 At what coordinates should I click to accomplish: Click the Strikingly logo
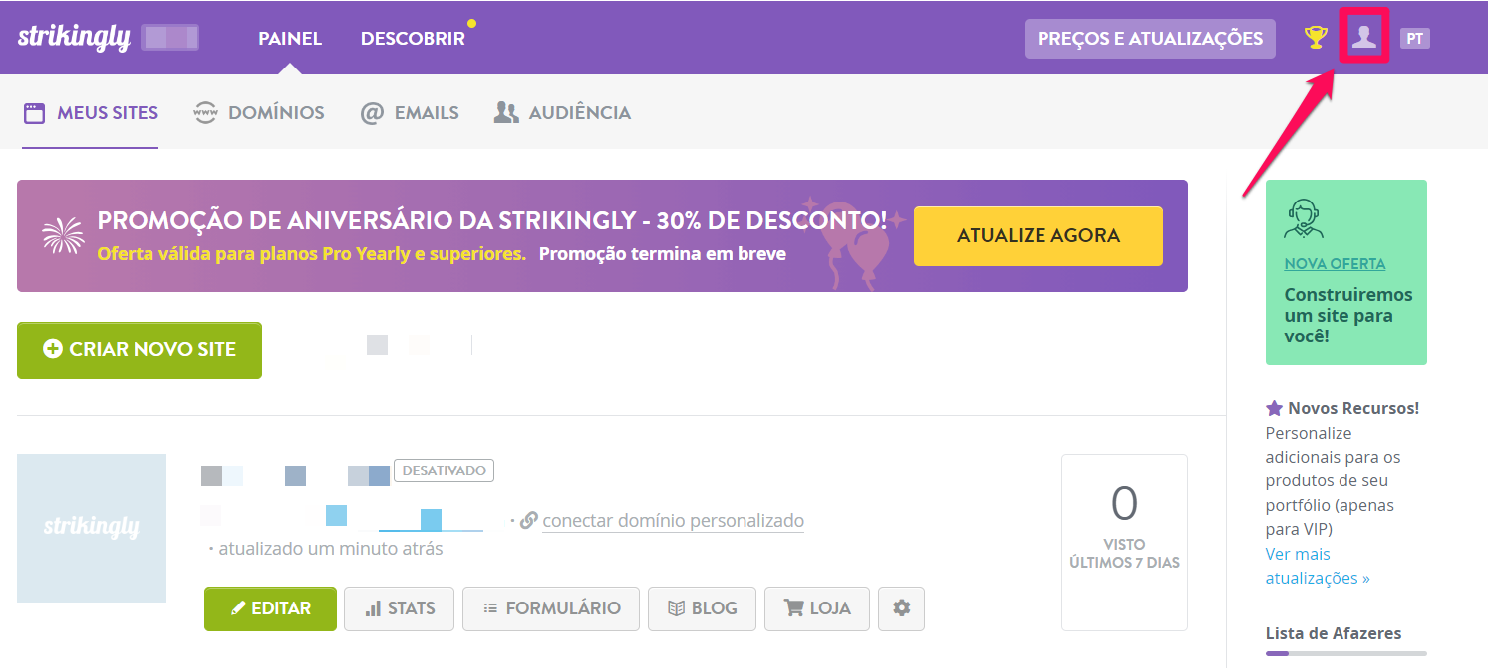[x=74, y=38]
